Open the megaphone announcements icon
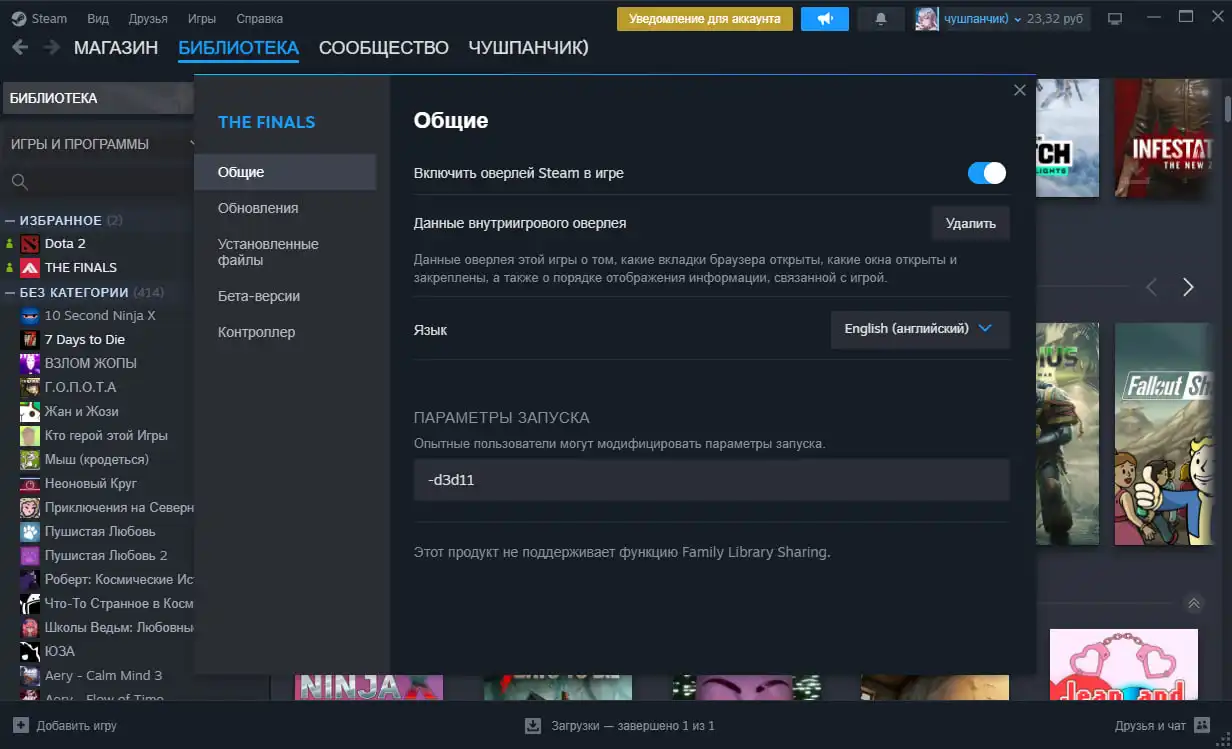 click(825, 19)
